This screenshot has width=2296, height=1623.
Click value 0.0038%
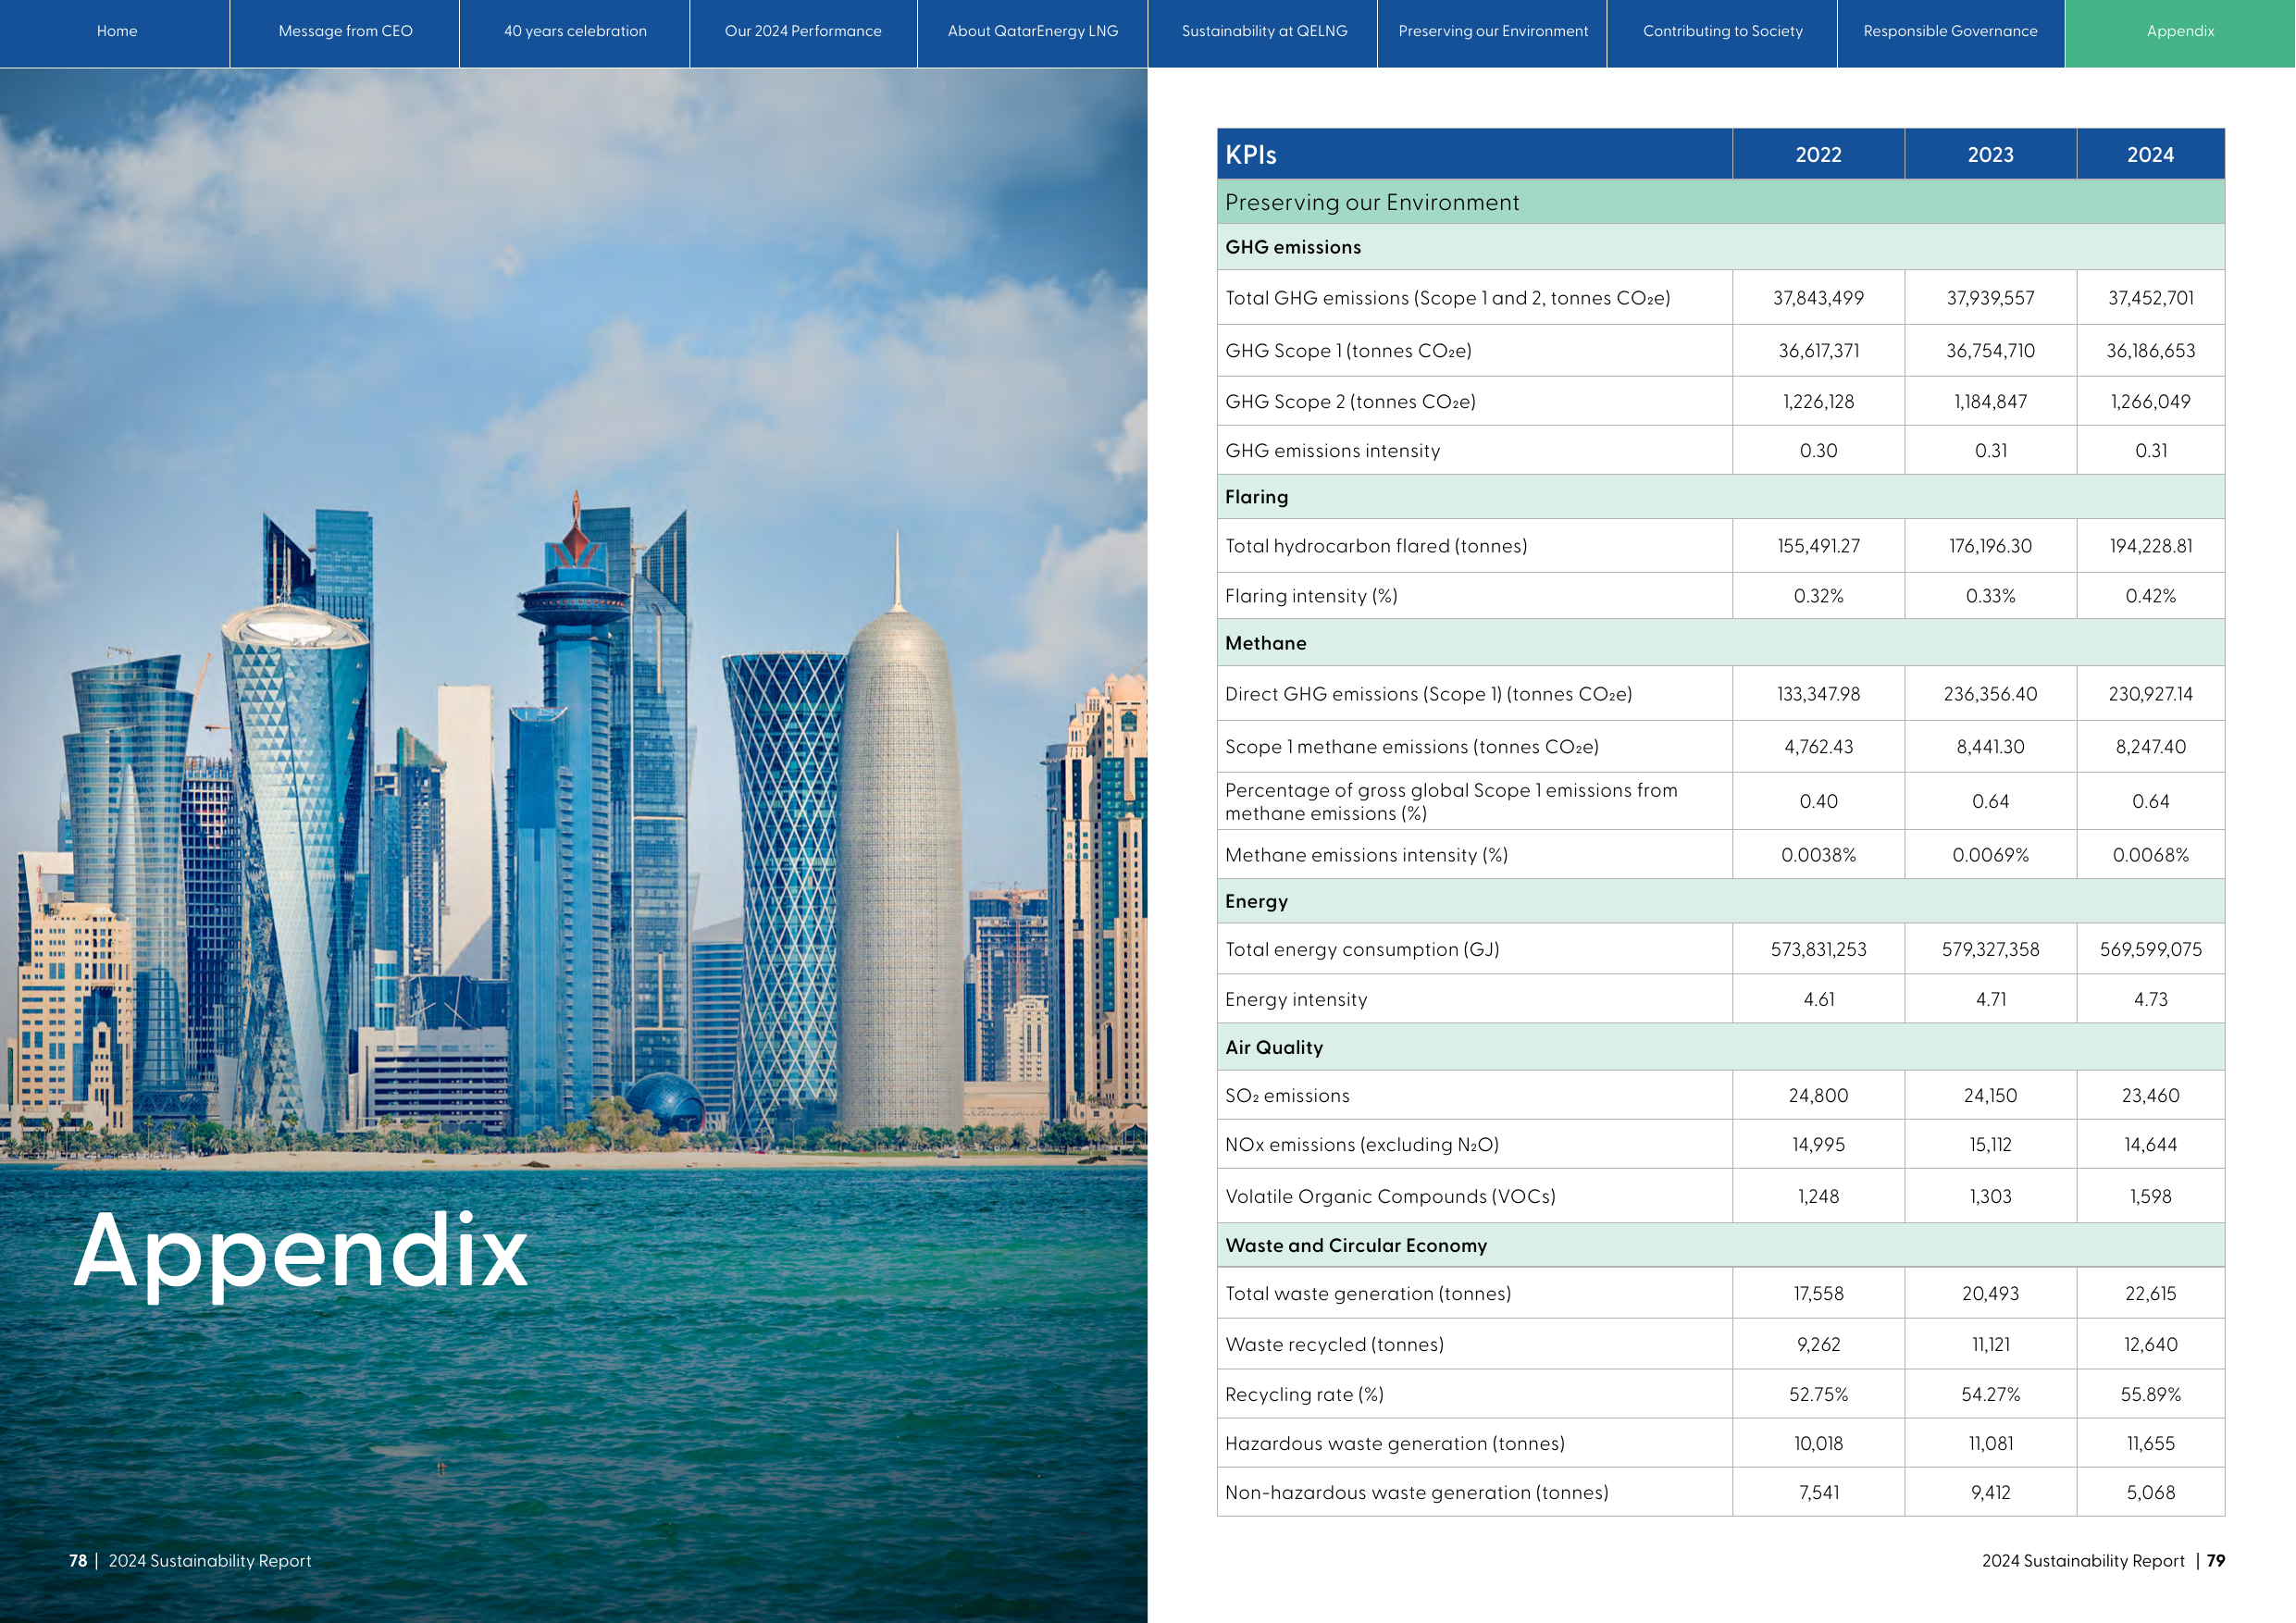pyautogui.click(x=1818, y=855)
